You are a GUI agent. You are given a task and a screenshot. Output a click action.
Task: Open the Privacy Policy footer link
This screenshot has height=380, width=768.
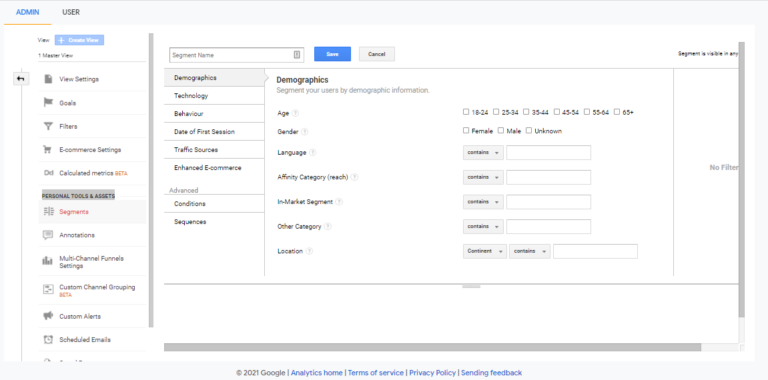click(x=432, y=373)
